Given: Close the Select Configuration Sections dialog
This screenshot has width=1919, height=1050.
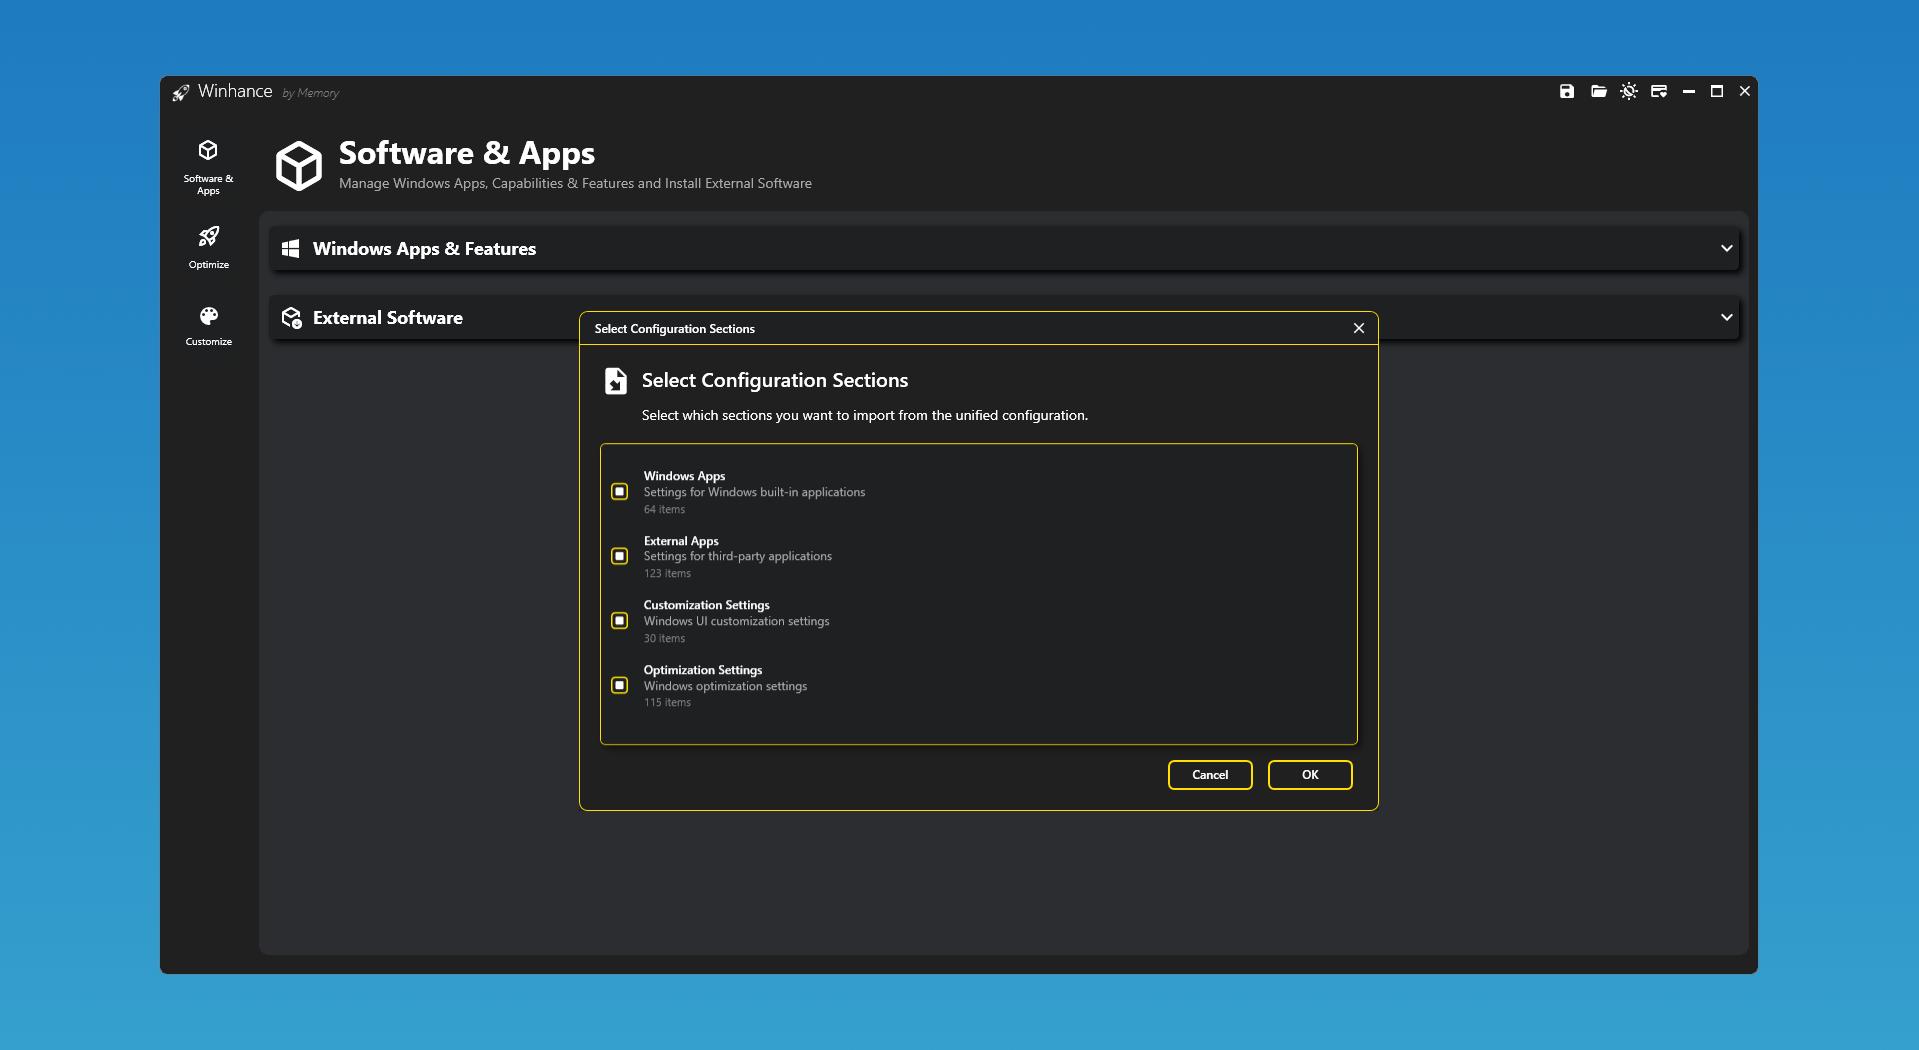Looking at the screenshot, I should click(1358, 328).
